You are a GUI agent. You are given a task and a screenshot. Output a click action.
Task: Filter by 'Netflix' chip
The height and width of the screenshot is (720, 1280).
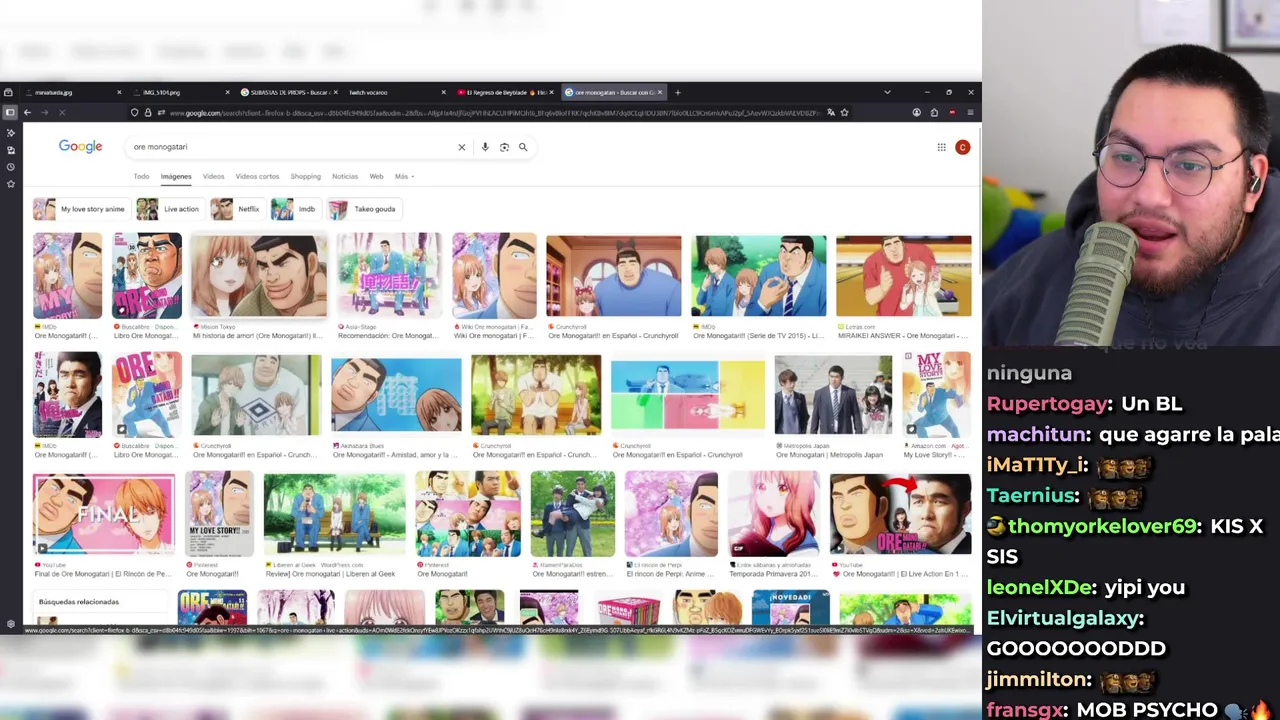point(237,209)
